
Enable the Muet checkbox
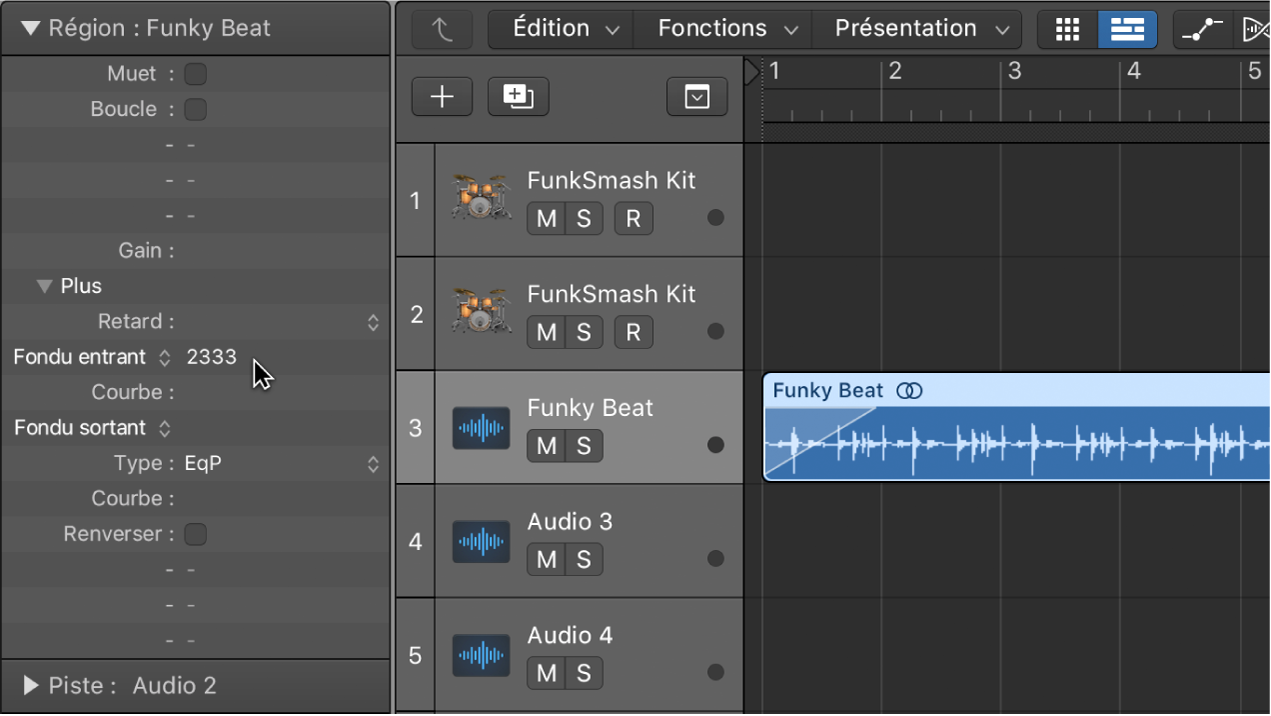click(196, 74)
